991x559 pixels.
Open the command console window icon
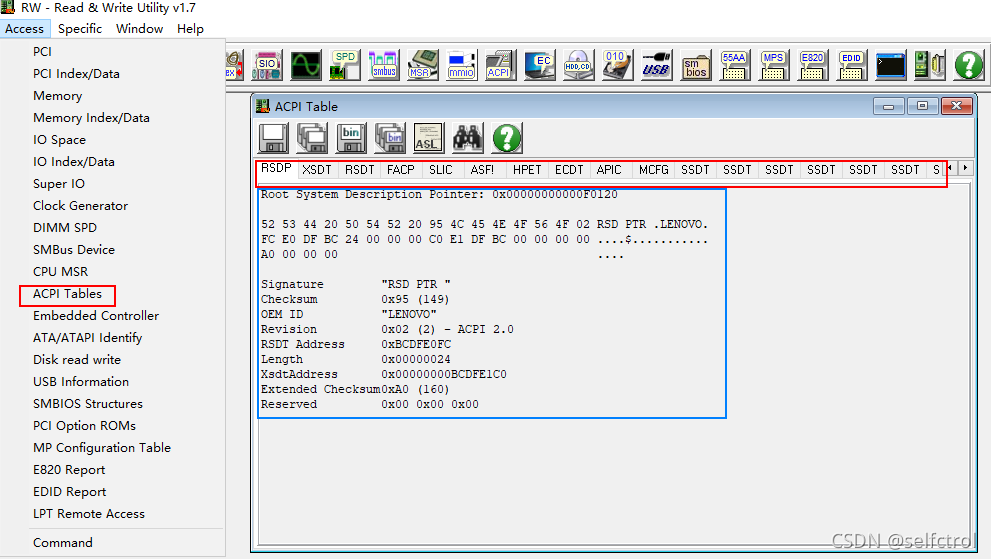click(891, 65)
